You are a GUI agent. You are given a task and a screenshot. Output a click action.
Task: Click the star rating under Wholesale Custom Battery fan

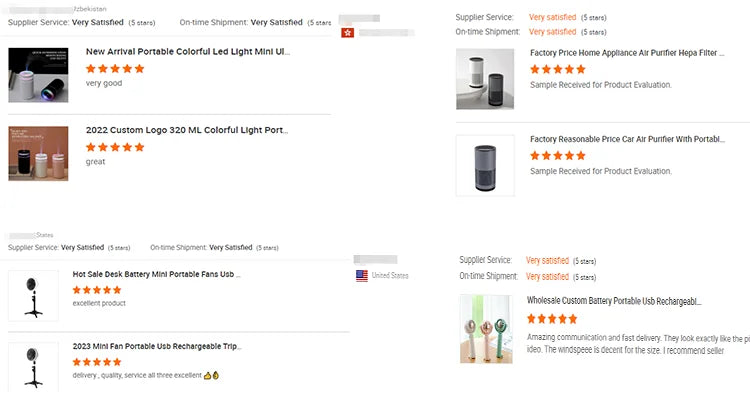[x=552, y=319]
